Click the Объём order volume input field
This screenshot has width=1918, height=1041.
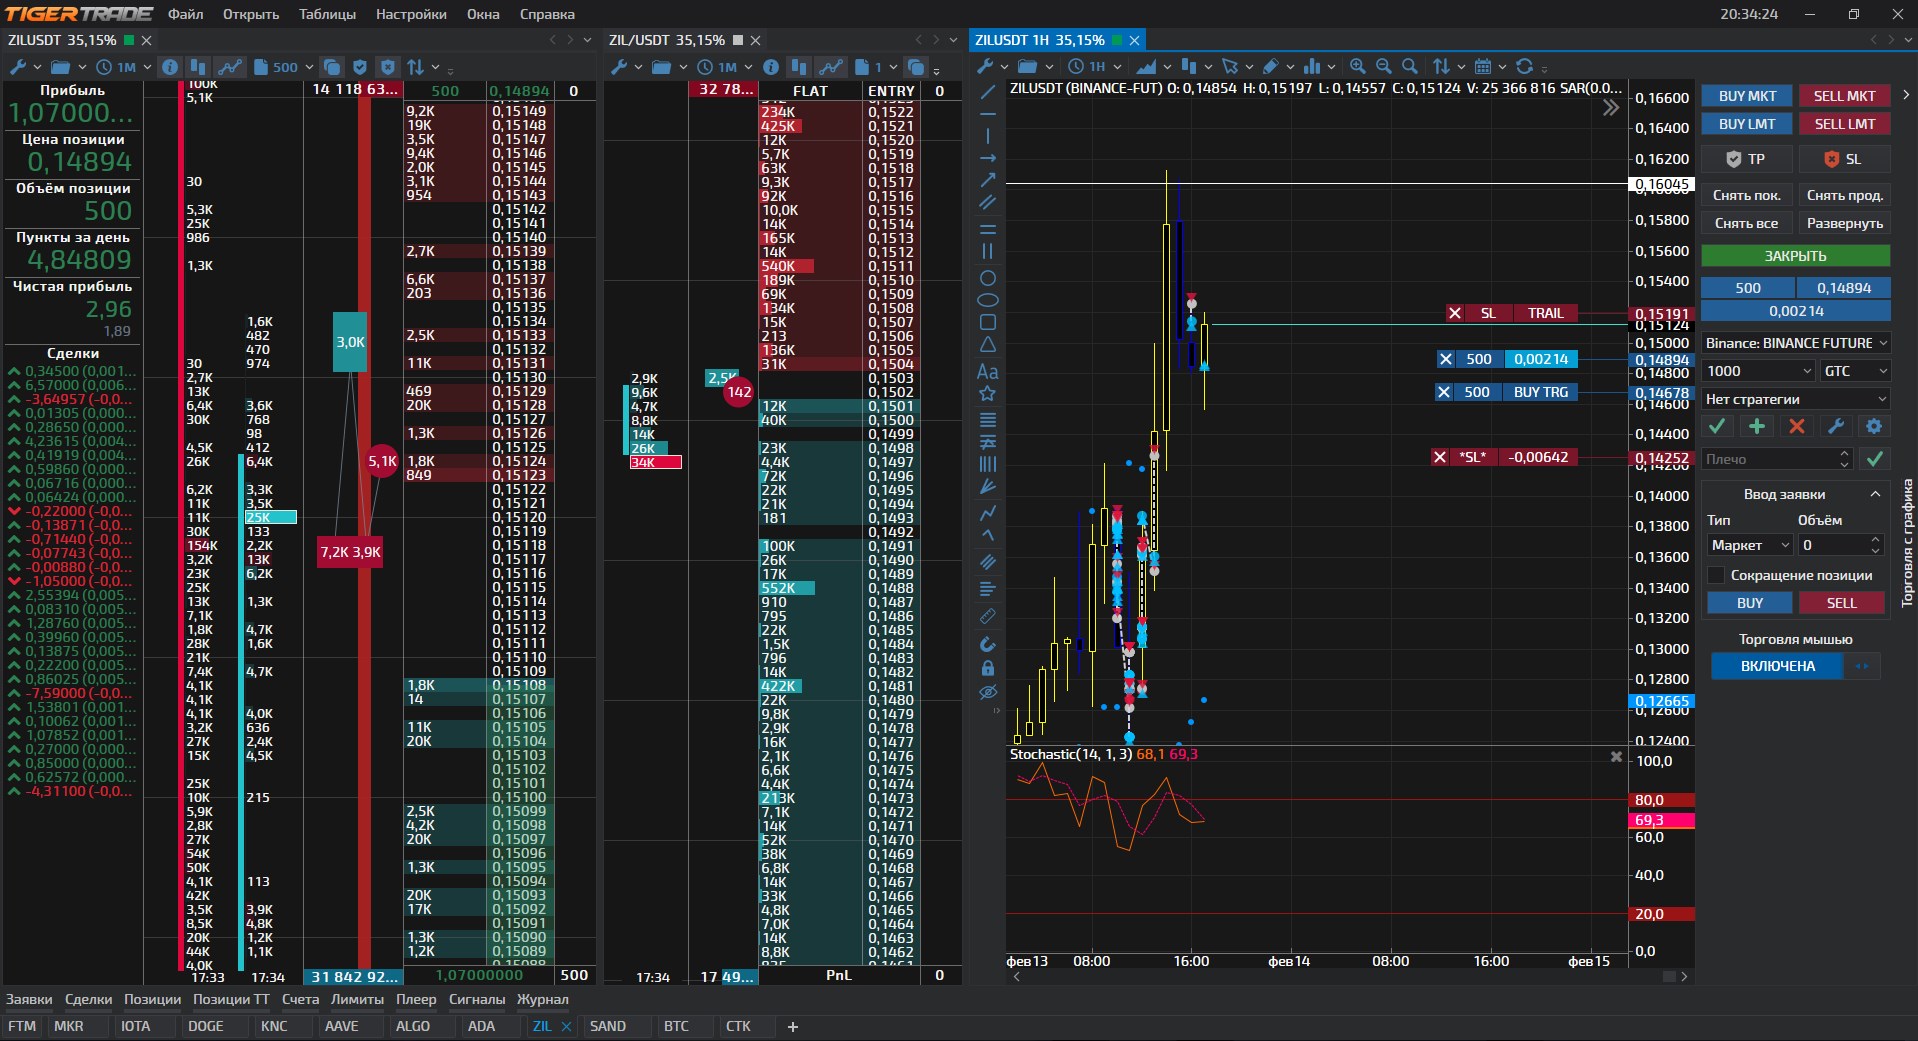pyautogui.click(x=1833, y=545)
